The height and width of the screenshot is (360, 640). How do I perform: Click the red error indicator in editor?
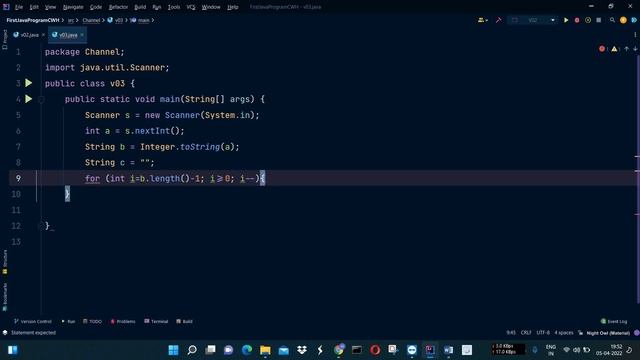[602, 49]
